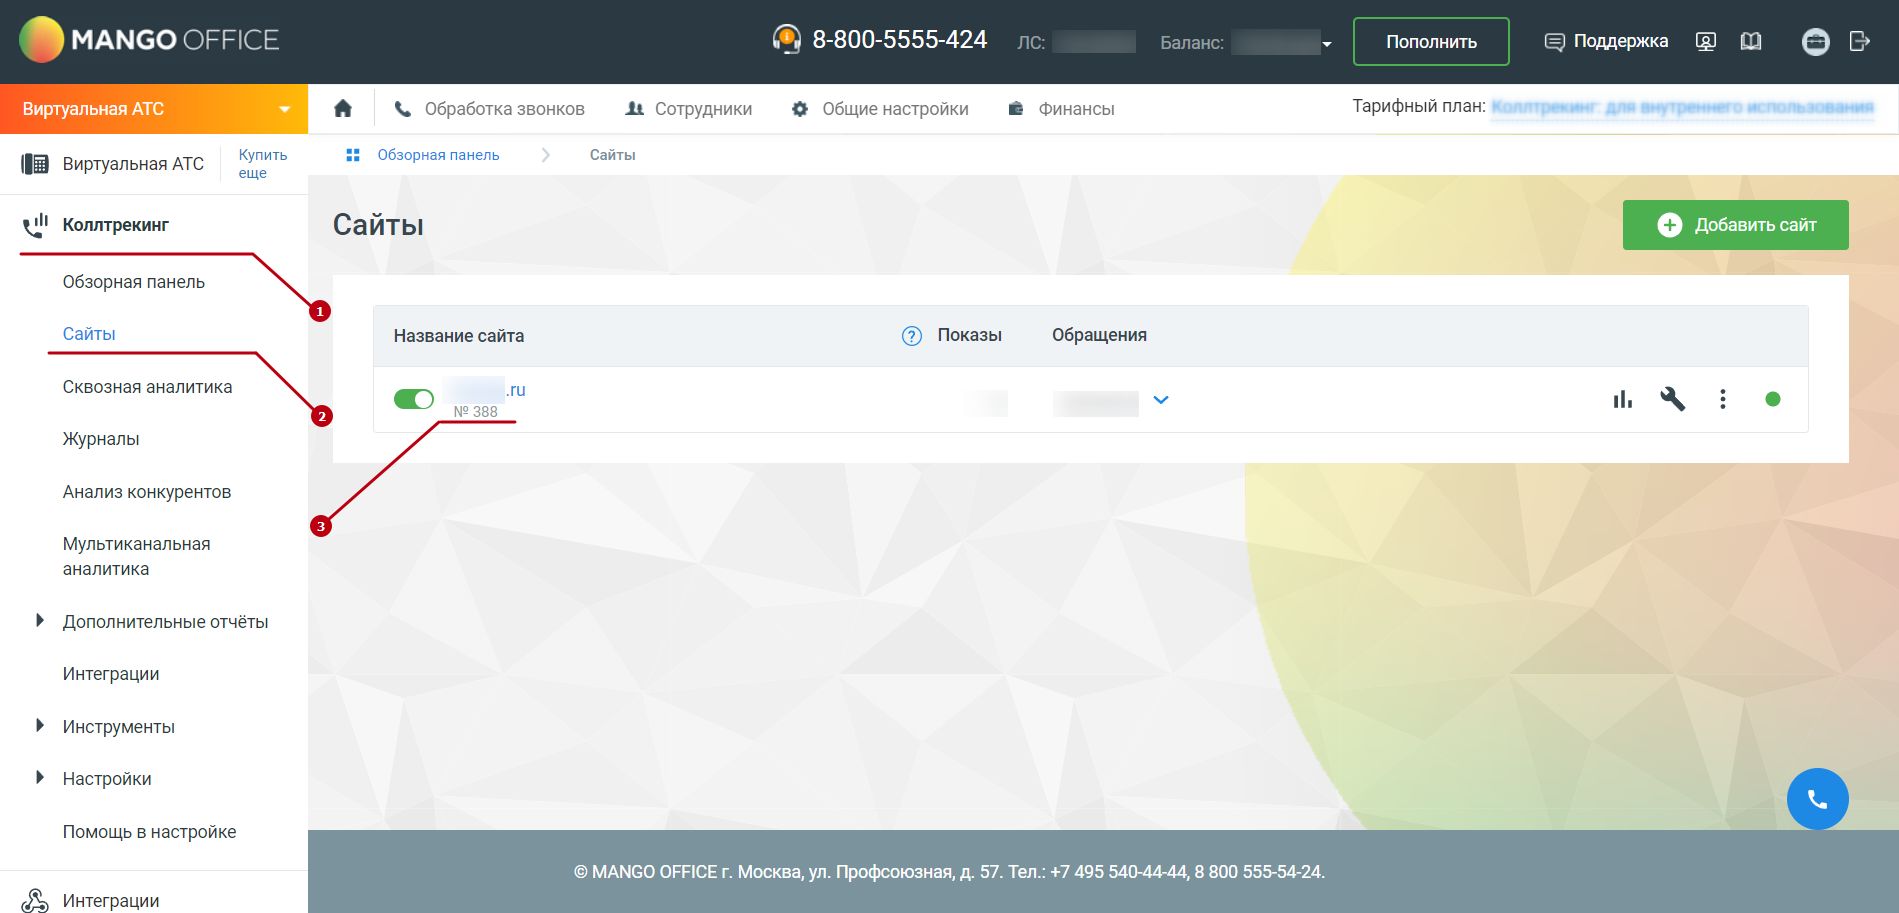
Task: Open site statistics via bar chart icon
Action: coord(1623,399)
